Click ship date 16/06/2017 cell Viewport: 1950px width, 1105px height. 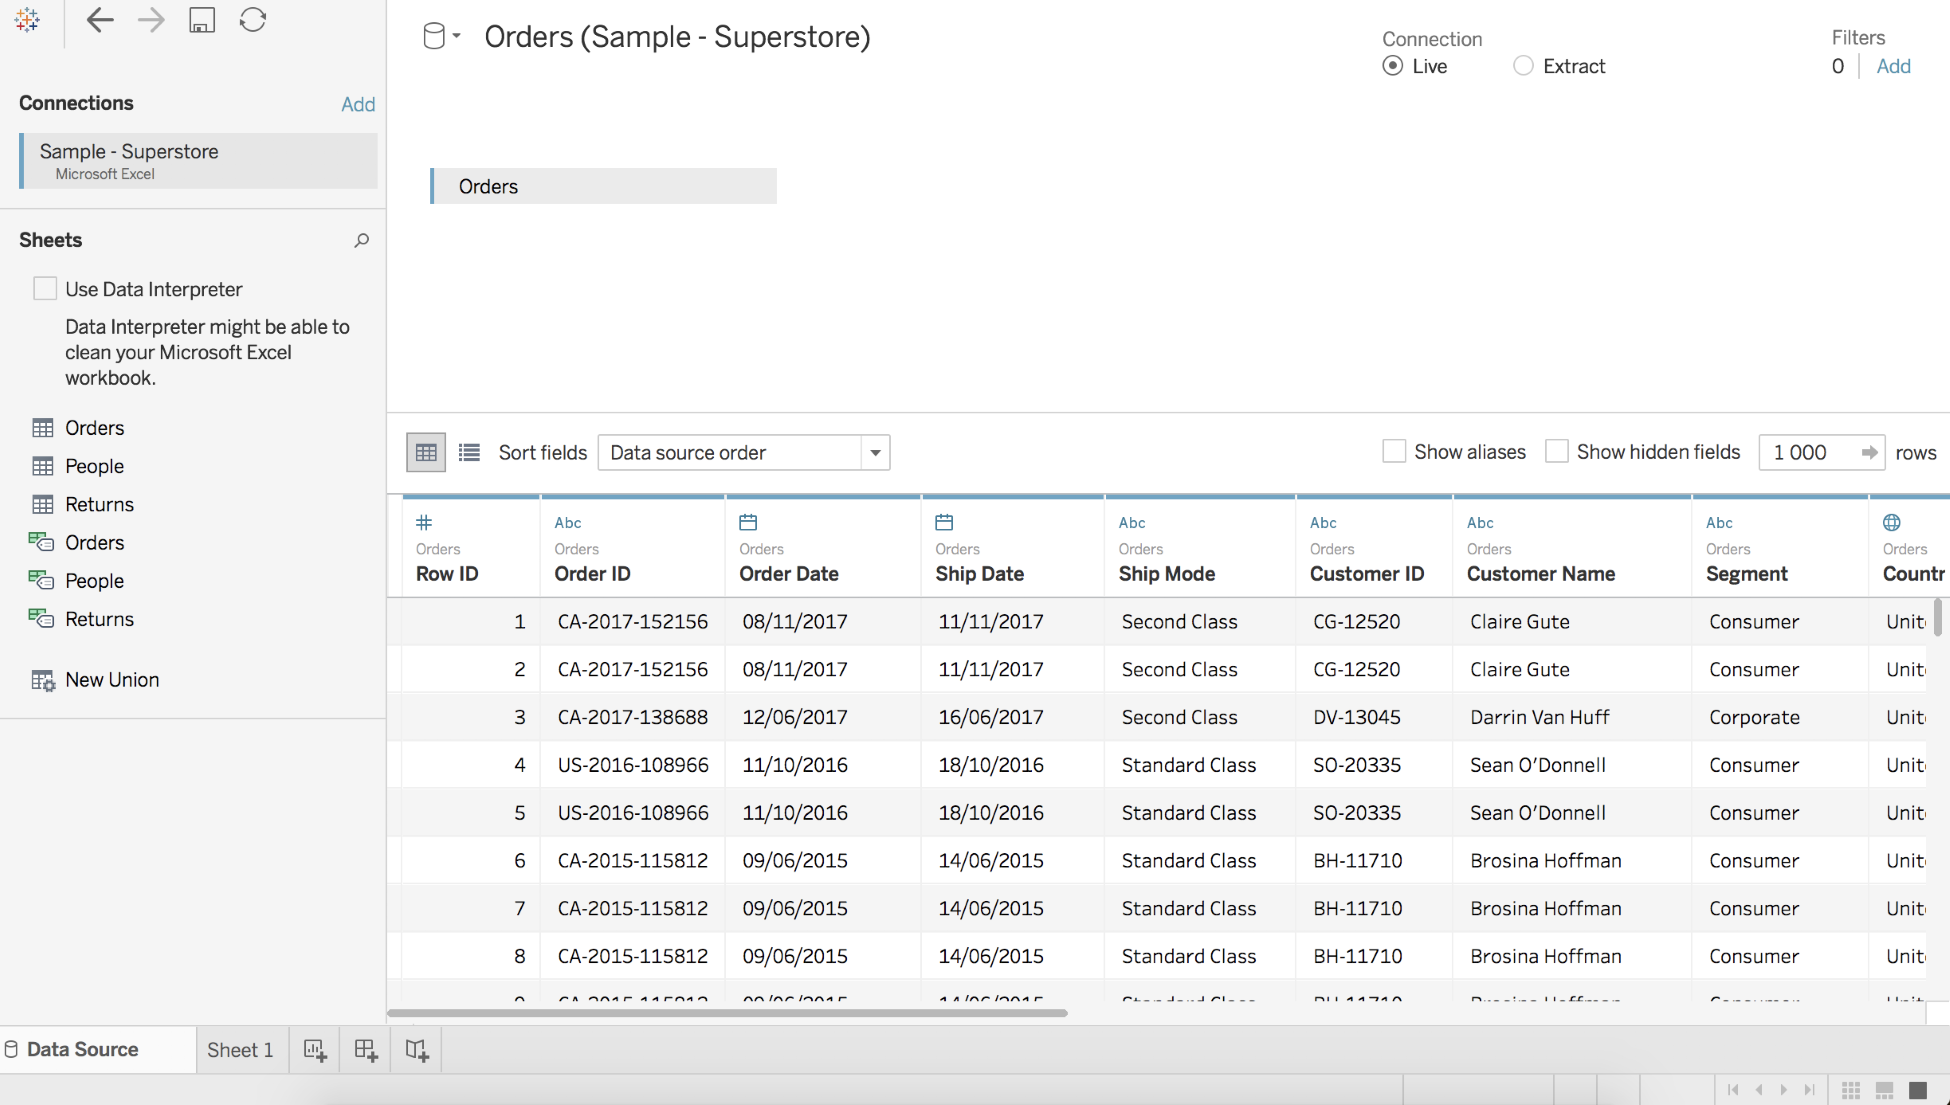point(1012,717)
